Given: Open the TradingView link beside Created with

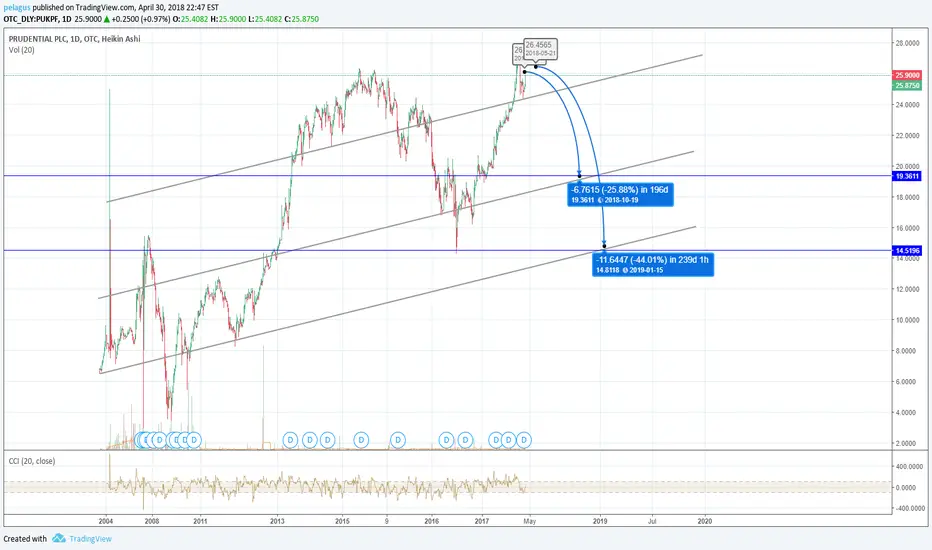Looking at the screenshot, I should click(x=90, y=539).
